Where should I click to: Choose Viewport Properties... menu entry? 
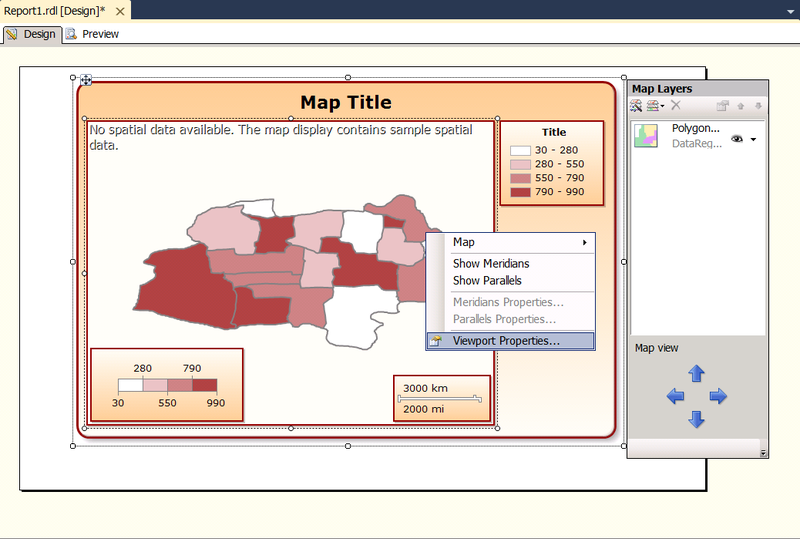tap(510, 341)
